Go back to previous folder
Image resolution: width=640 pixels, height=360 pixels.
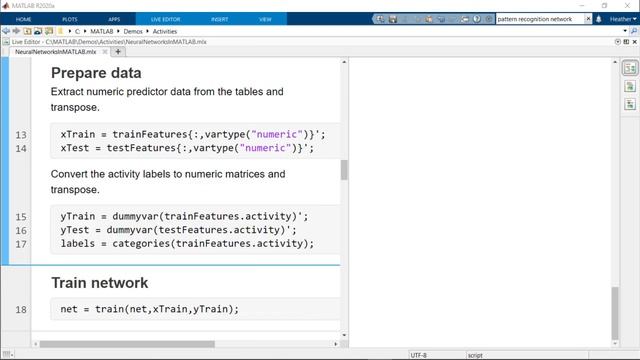[6, 31]
